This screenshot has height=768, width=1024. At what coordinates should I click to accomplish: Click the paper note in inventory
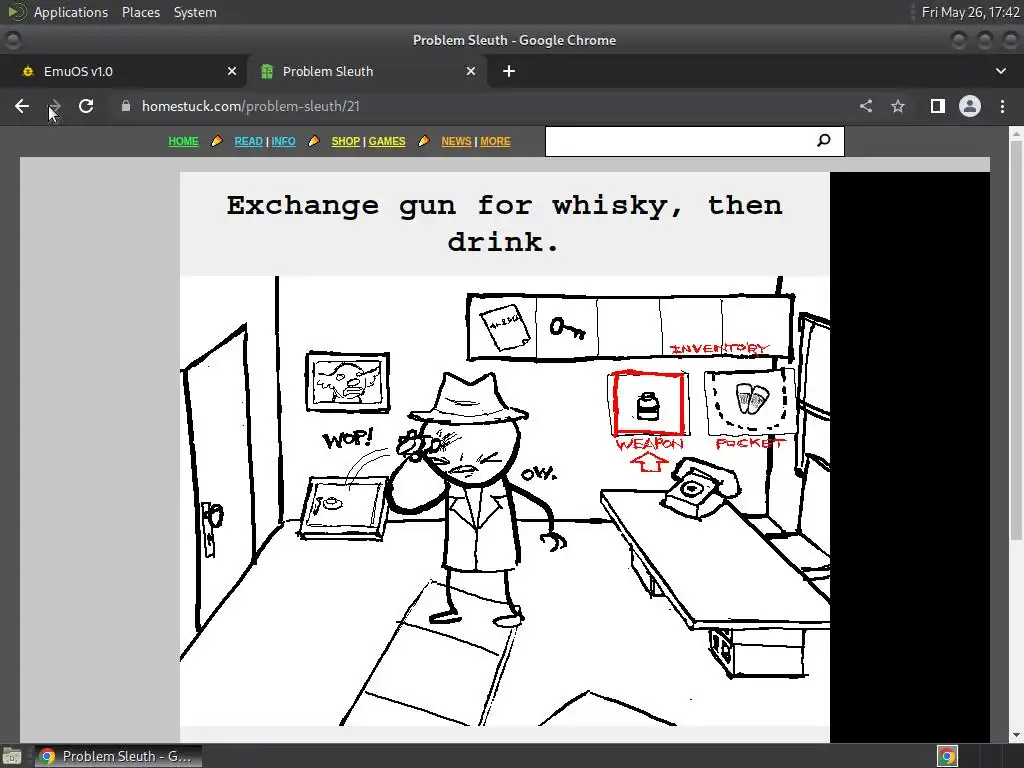point(505,327)
